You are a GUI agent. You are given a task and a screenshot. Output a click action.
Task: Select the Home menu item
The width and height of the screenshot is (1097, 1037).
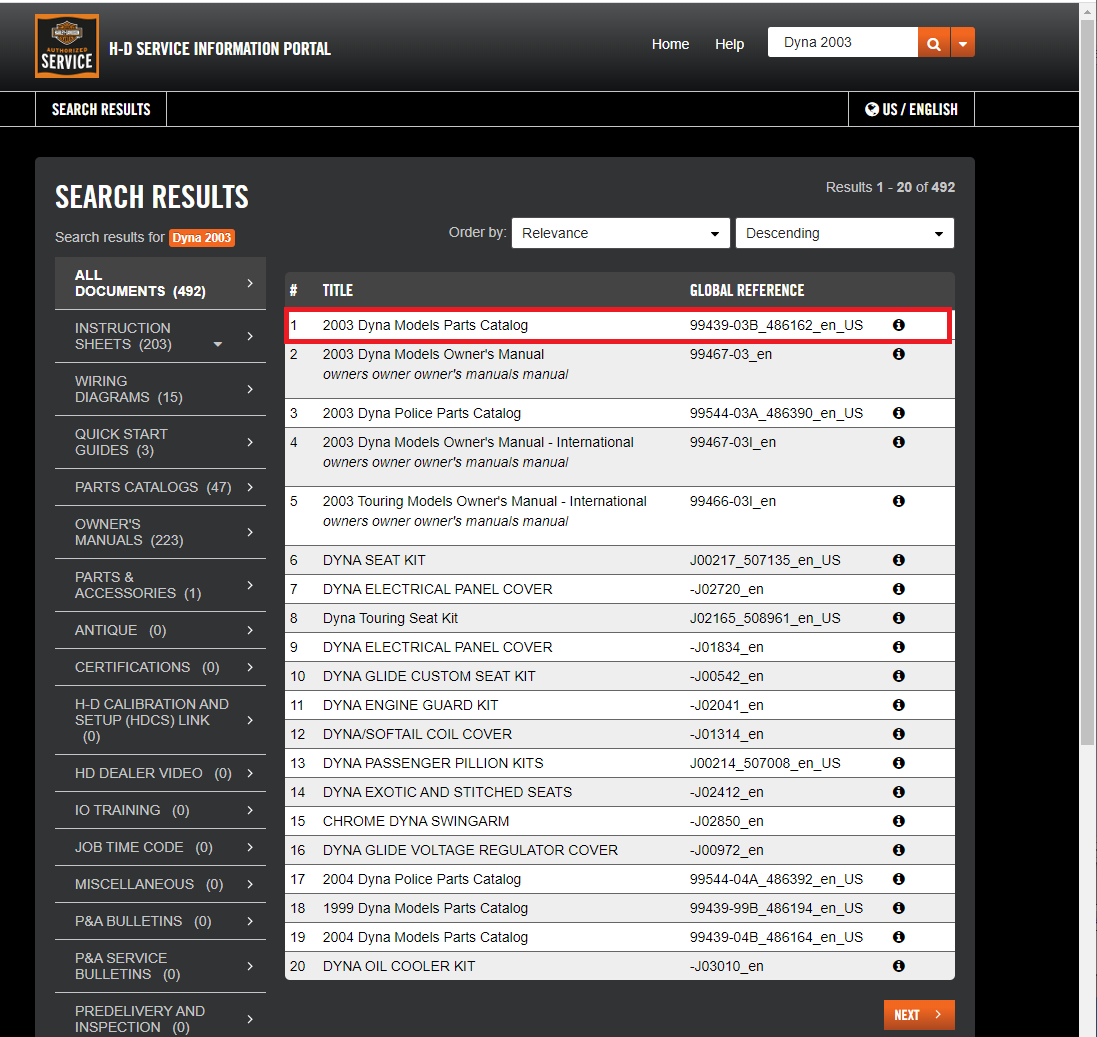670,44
